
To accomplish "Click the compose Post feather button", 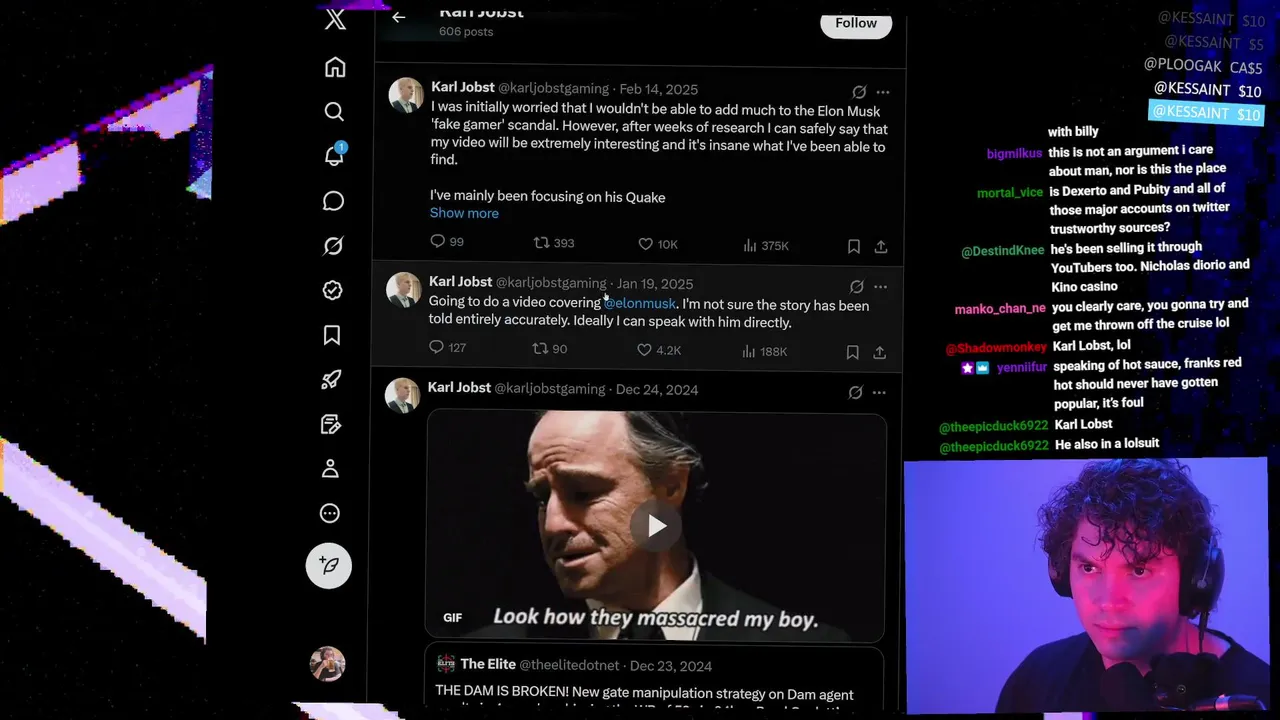I will 329,565.
